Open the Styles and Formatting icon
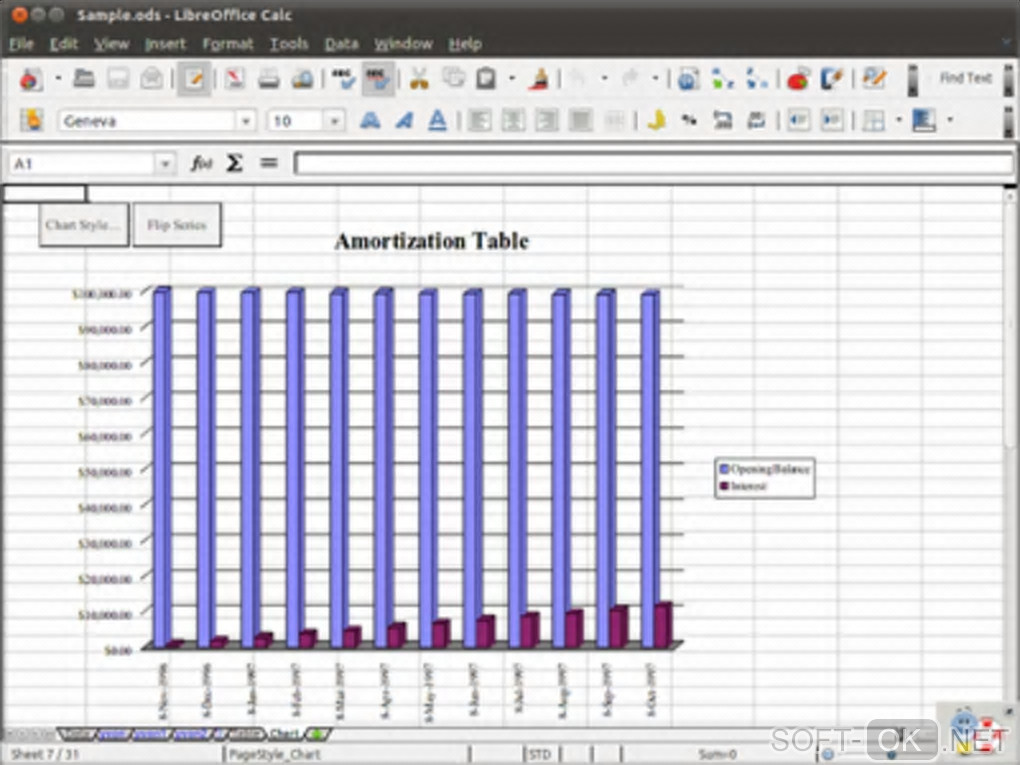Screen dimensions: 1020x765 point(31,120)
